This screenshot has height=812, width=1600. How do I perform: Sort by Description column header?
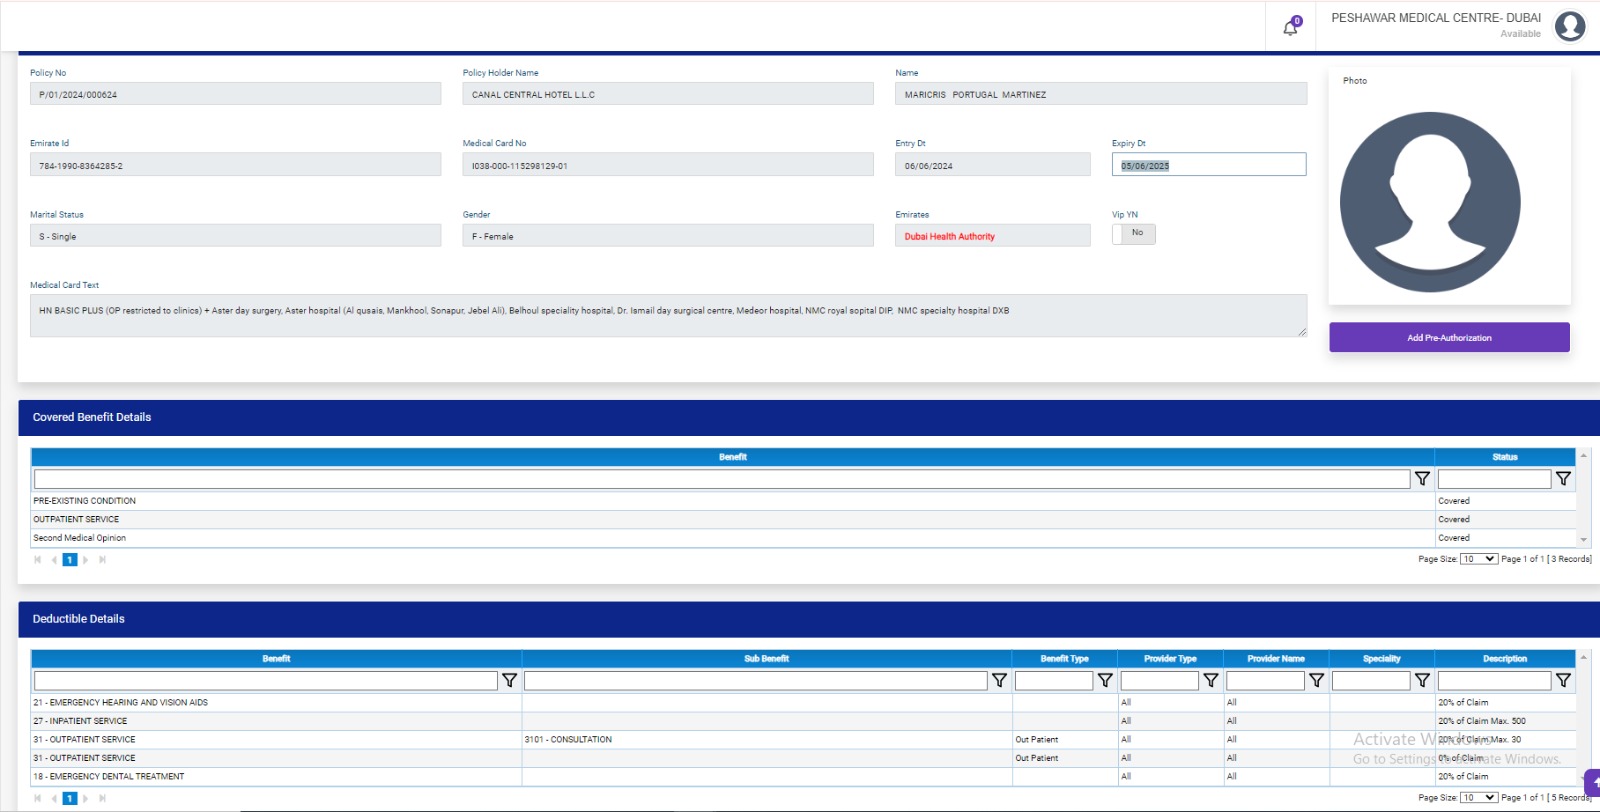[1504, 659]
